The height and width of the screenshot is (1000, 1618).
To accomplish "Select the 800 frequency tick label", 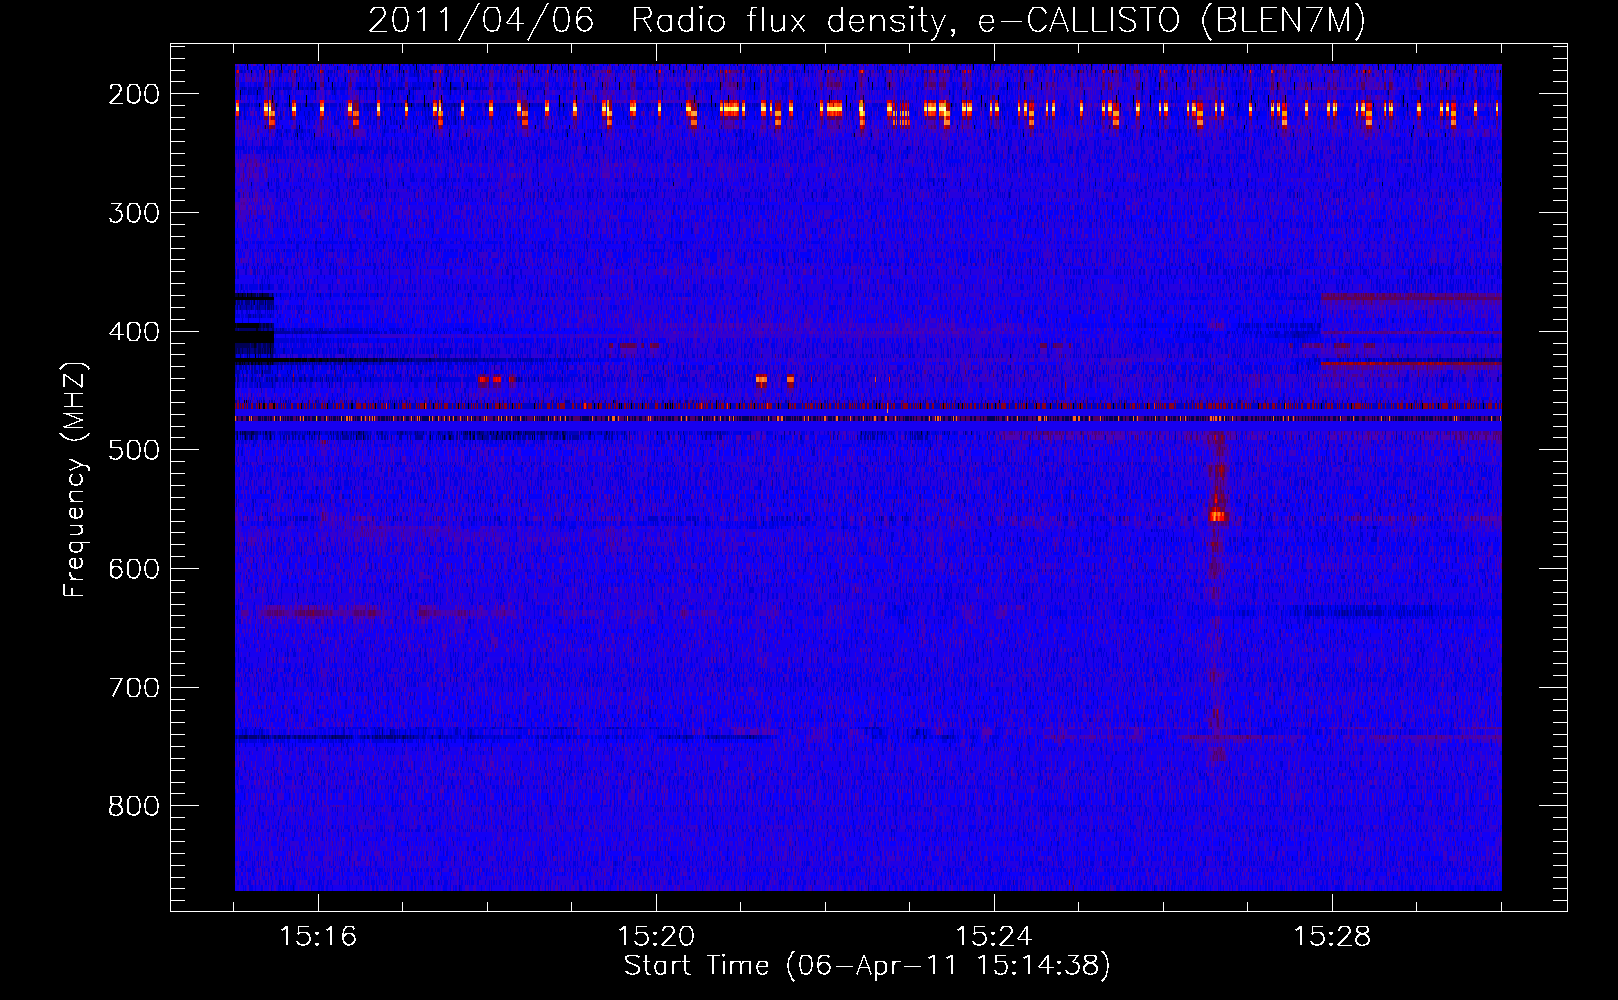I will 133,806.
